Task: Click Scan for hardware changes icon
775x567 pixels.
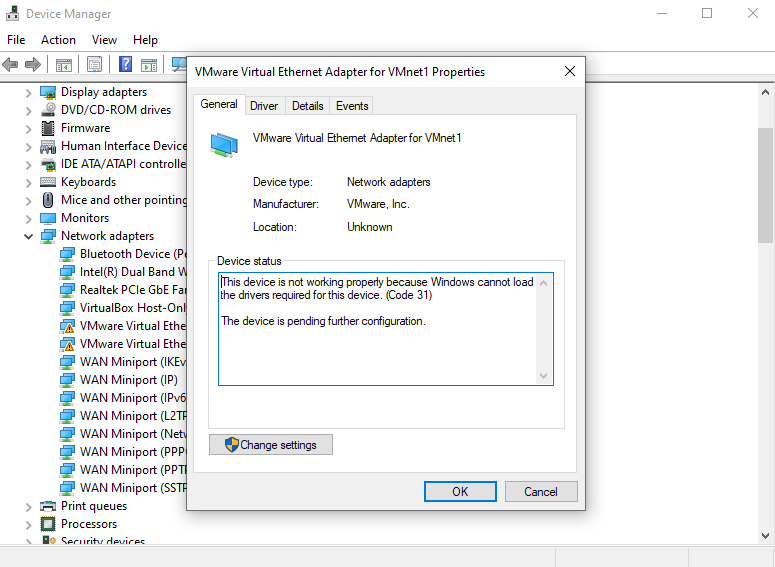Action: (179, 64)
